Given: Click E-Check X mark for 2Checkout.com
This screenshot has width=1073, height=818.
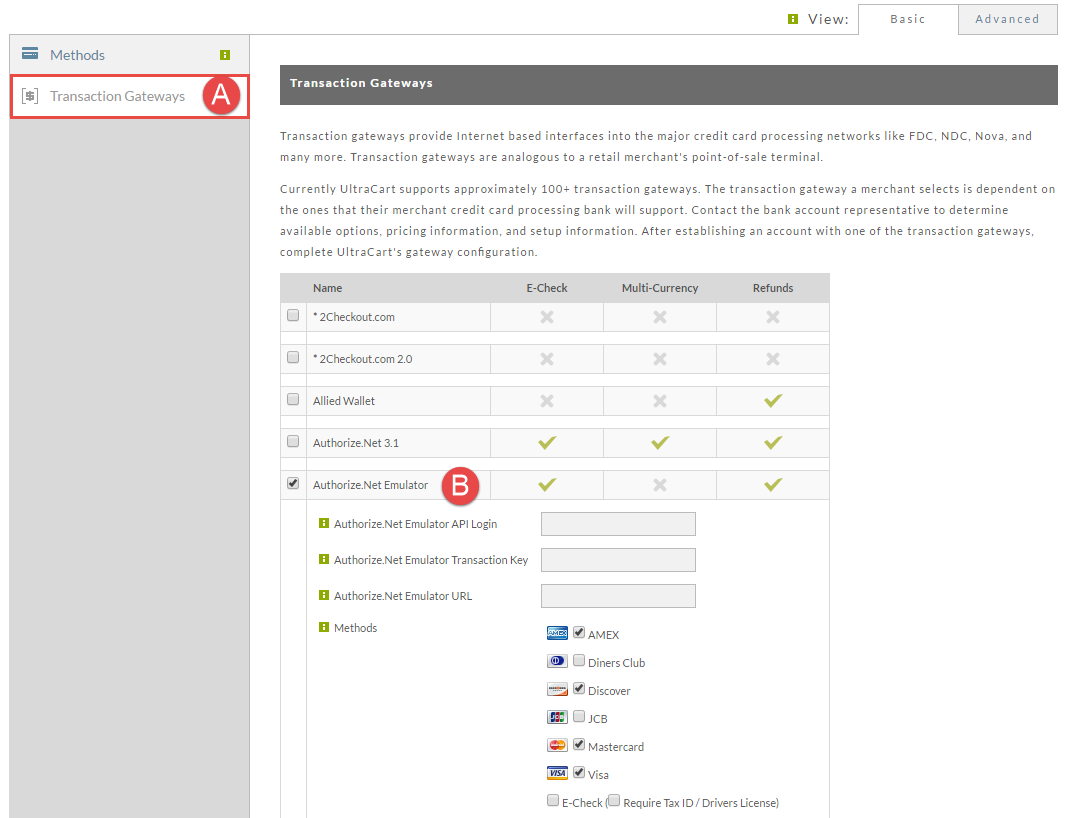Looking at the screenshot, I should tap(547, 317).
